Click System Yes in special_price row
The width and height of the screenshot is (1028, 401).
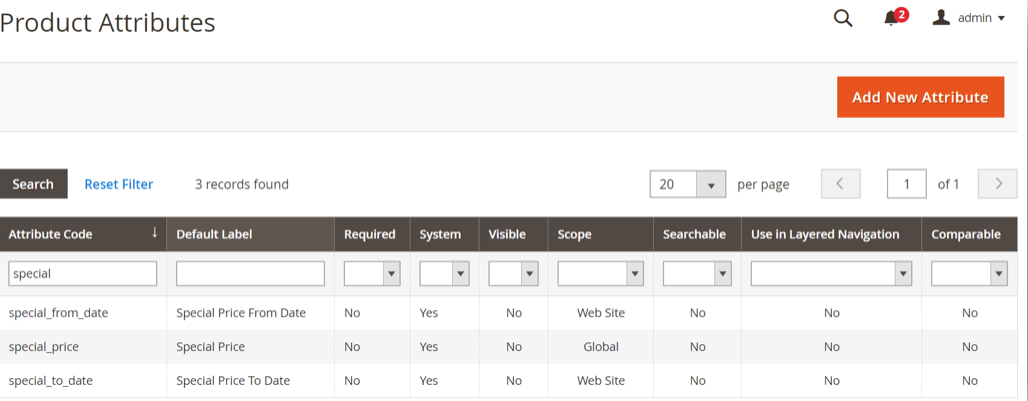429,347
